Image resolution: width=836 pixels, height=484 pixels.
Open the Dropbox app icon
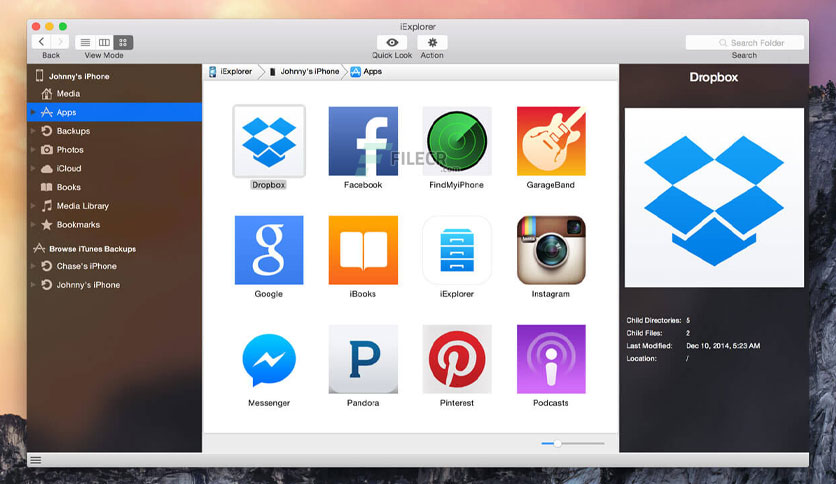coord(269,141)
